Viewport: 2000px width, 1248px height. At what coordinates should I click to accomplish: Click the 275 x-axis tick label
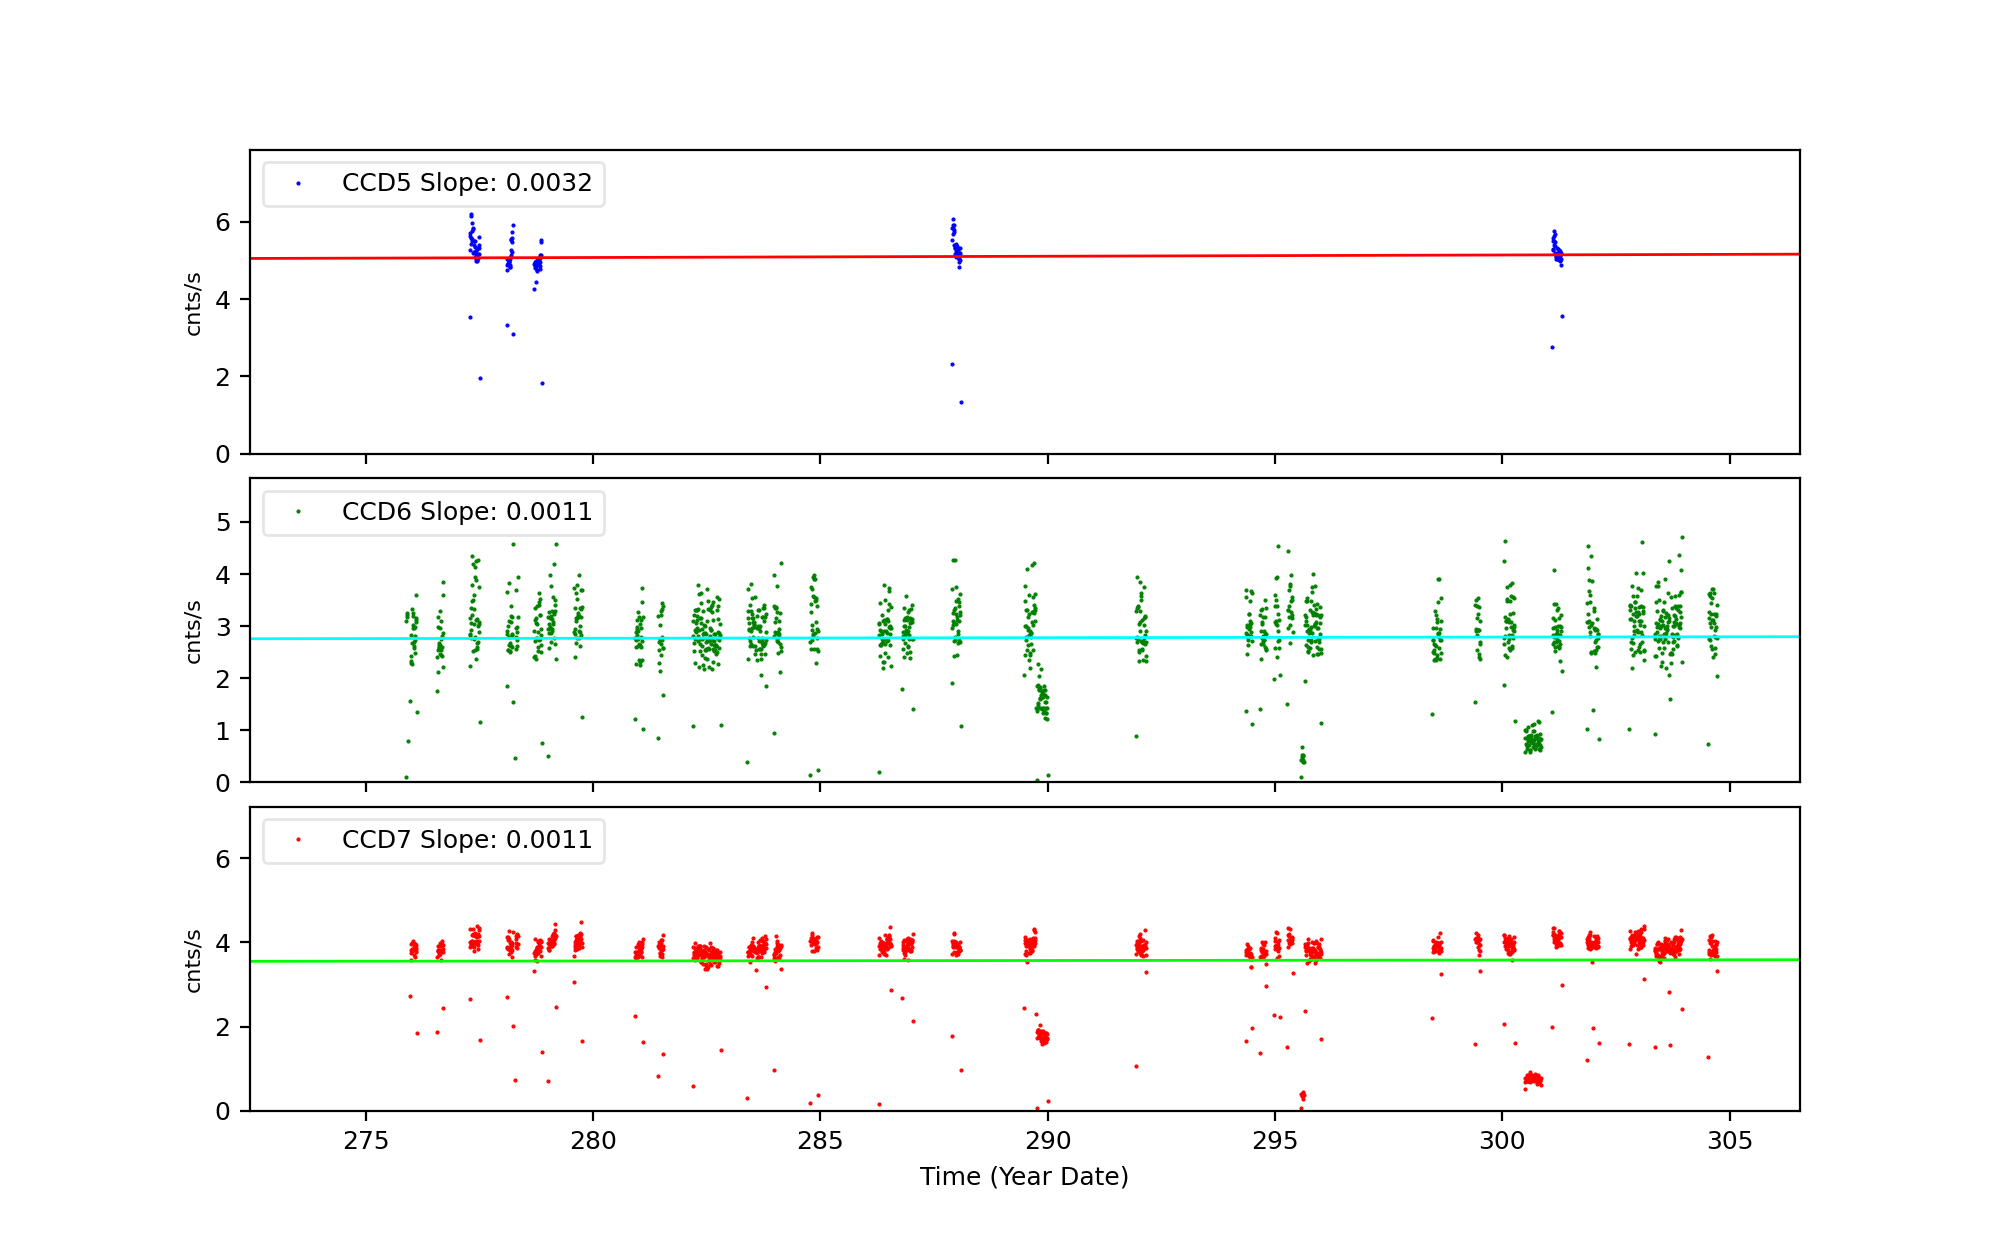[365, 1141]
